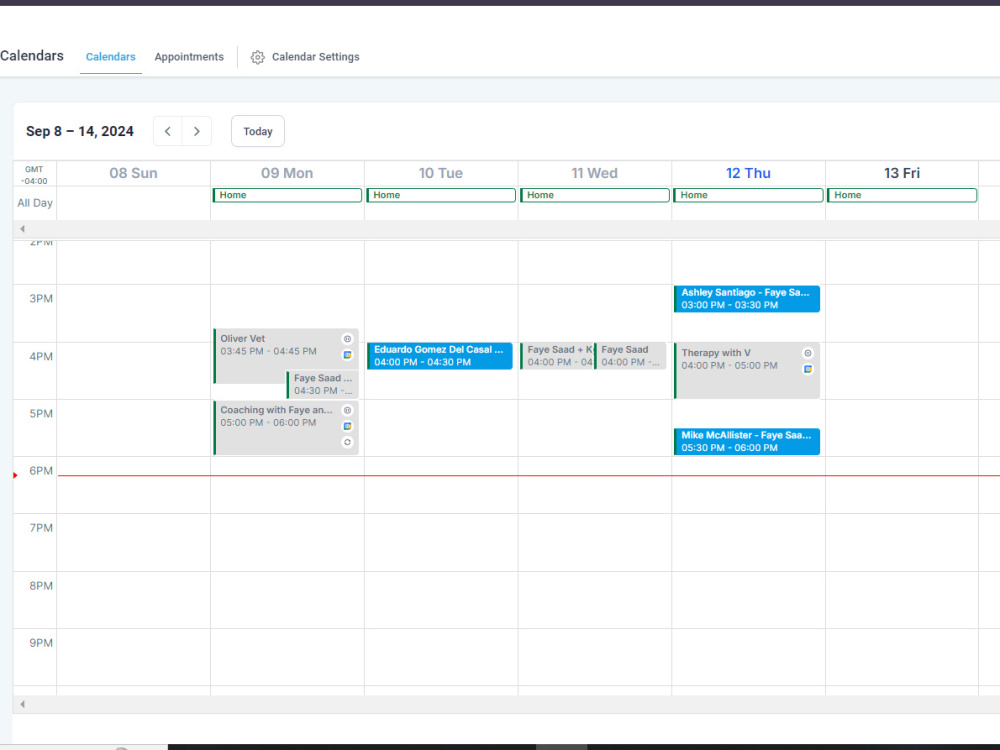Open the 13 Fri day header
The height and width of the screenshot is (750, 1000).
coord(902,173)
